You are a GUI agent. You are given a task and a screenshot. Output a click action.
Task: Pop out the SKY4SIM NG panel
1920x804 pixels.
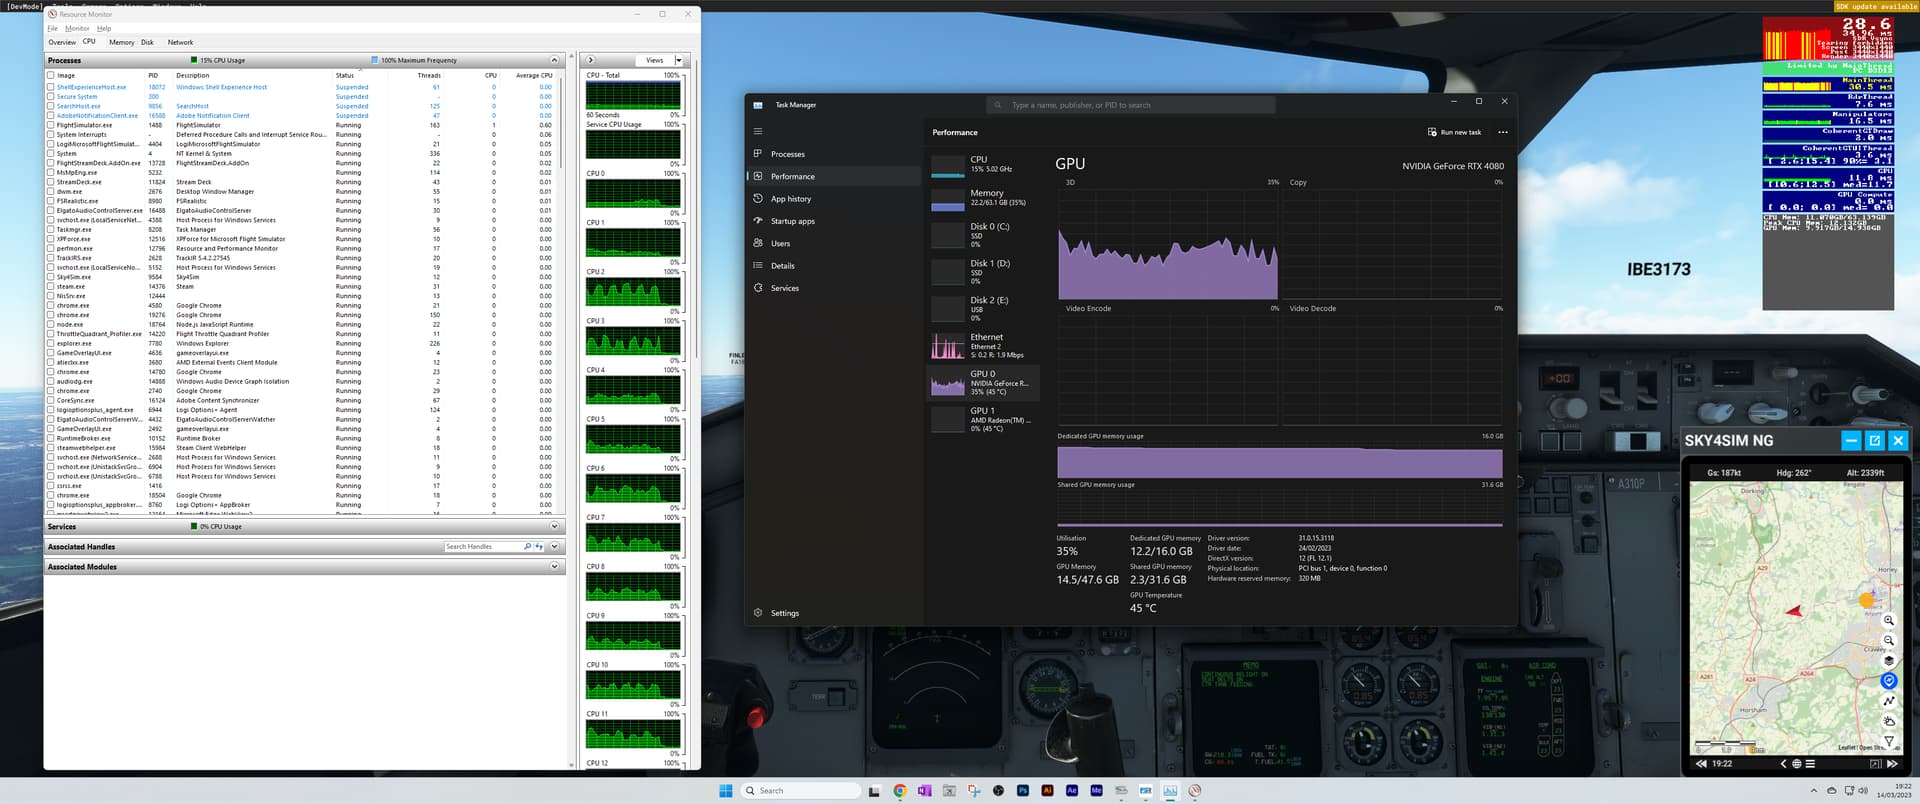[1875, 440]
